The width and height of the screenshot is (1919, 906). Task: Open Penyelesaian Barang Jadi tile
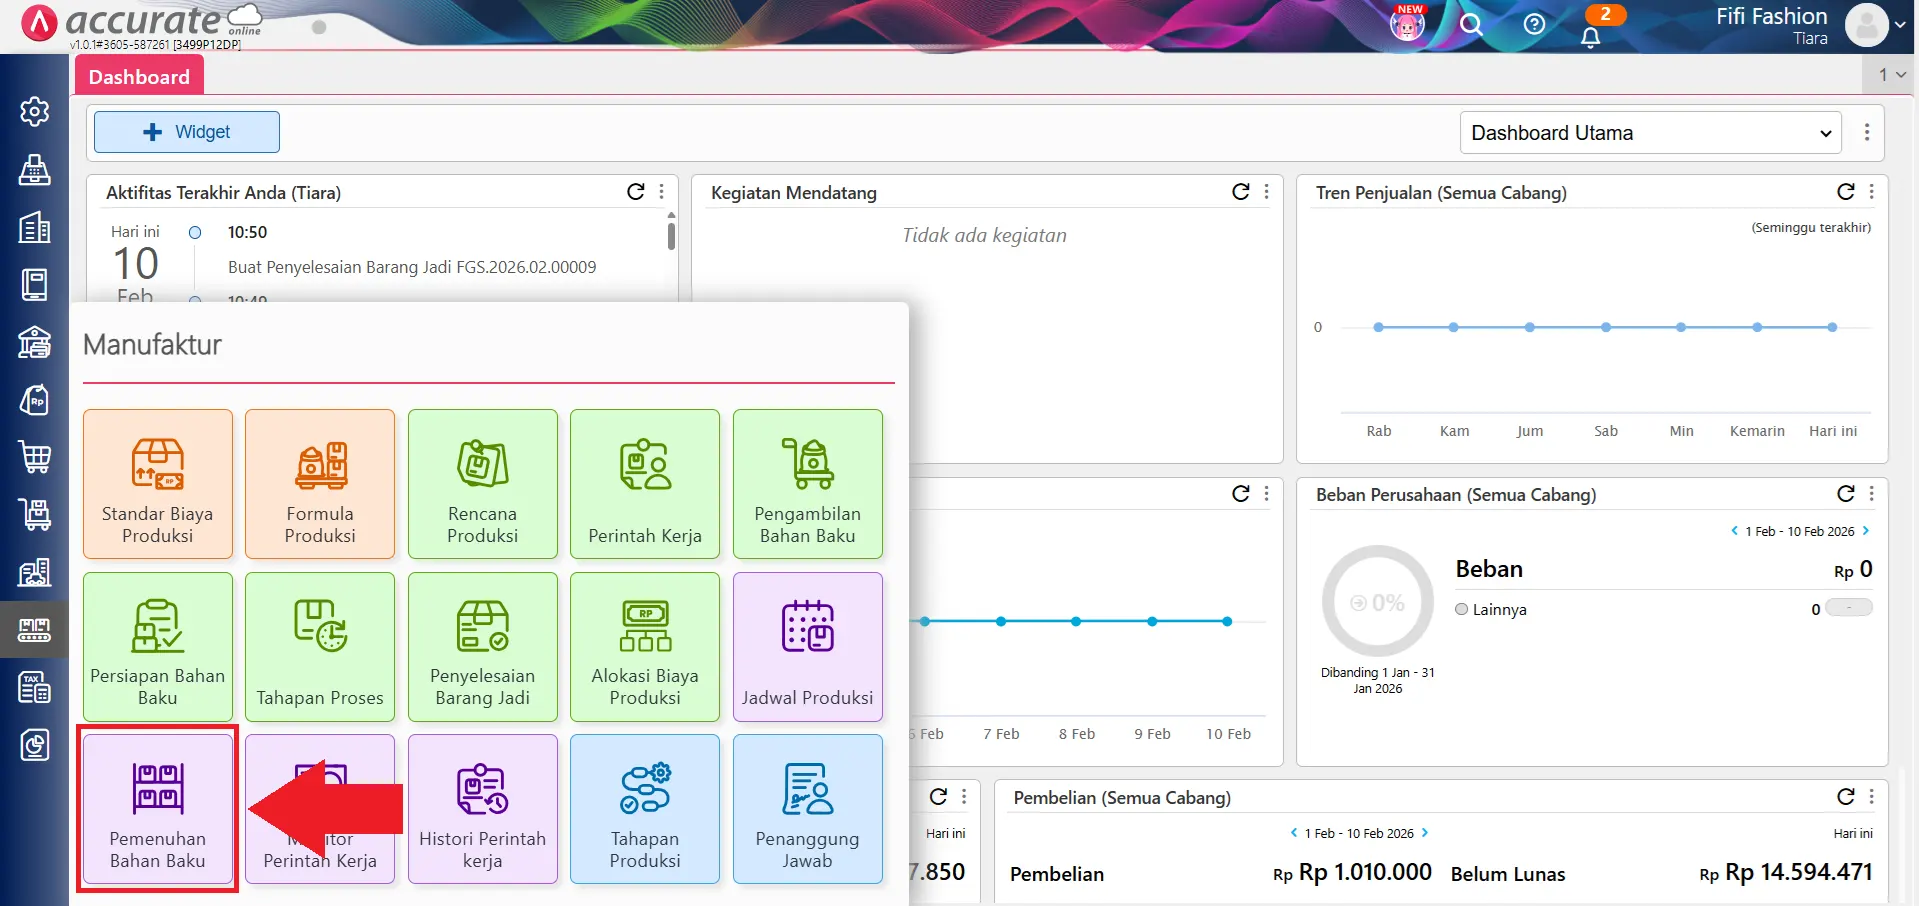point(482,646)
